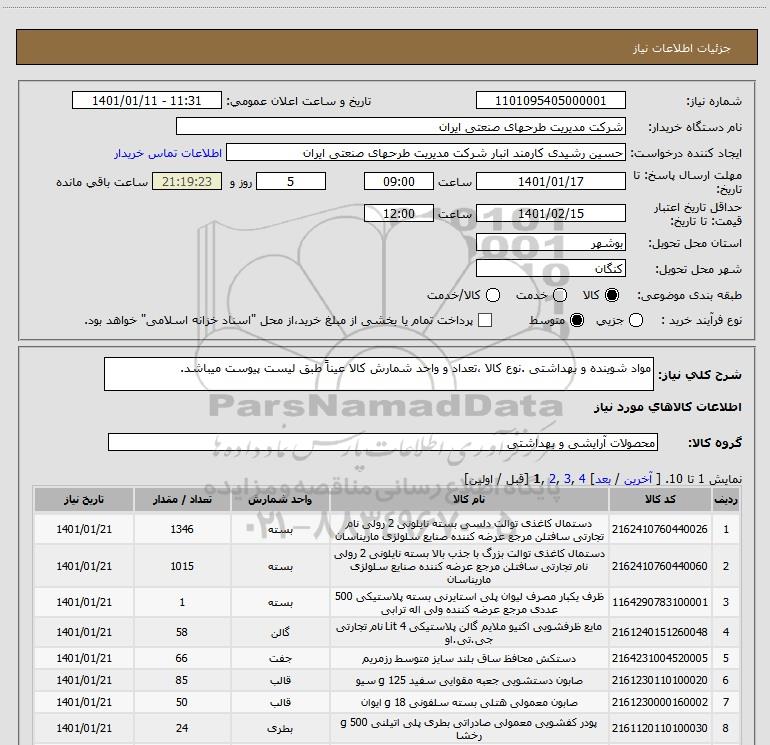Click the announcement date field 1401/01/11 - 11:31
Screen dimensions: 770x745
[x=147, y=101]
